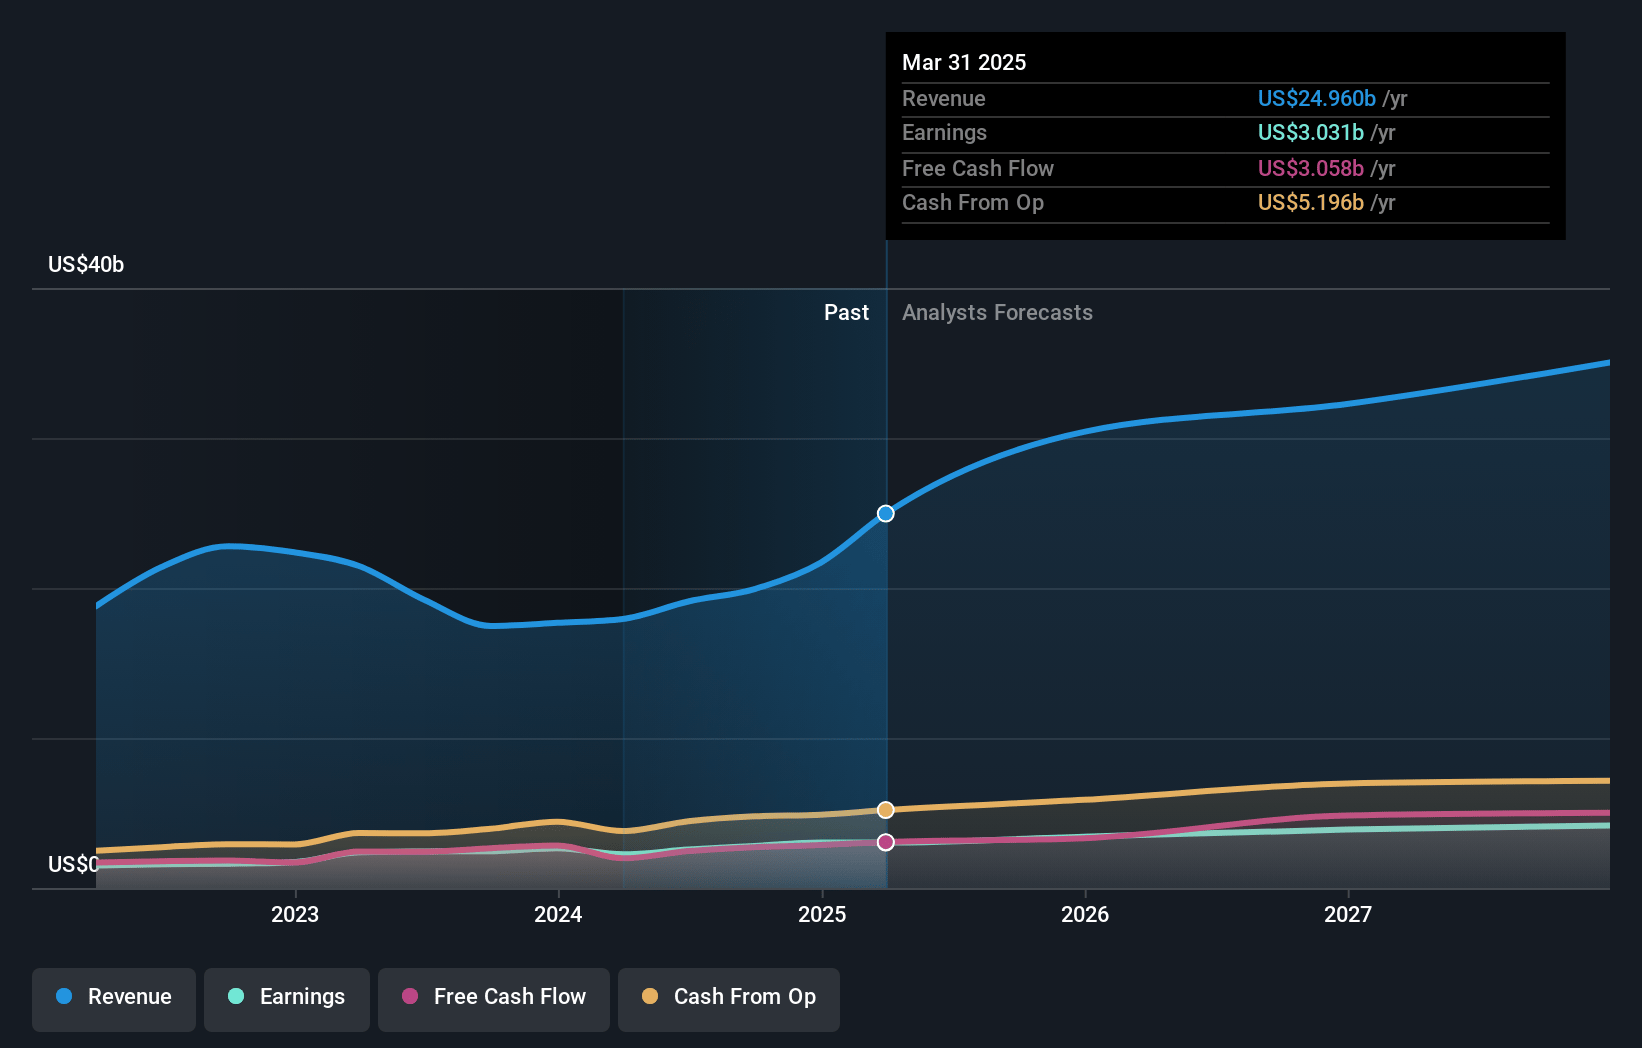1642x1048 pixels.
Task: Click the Free Cash Flow value US$3.058b in the tooltip
Action: click(1311, 168)
